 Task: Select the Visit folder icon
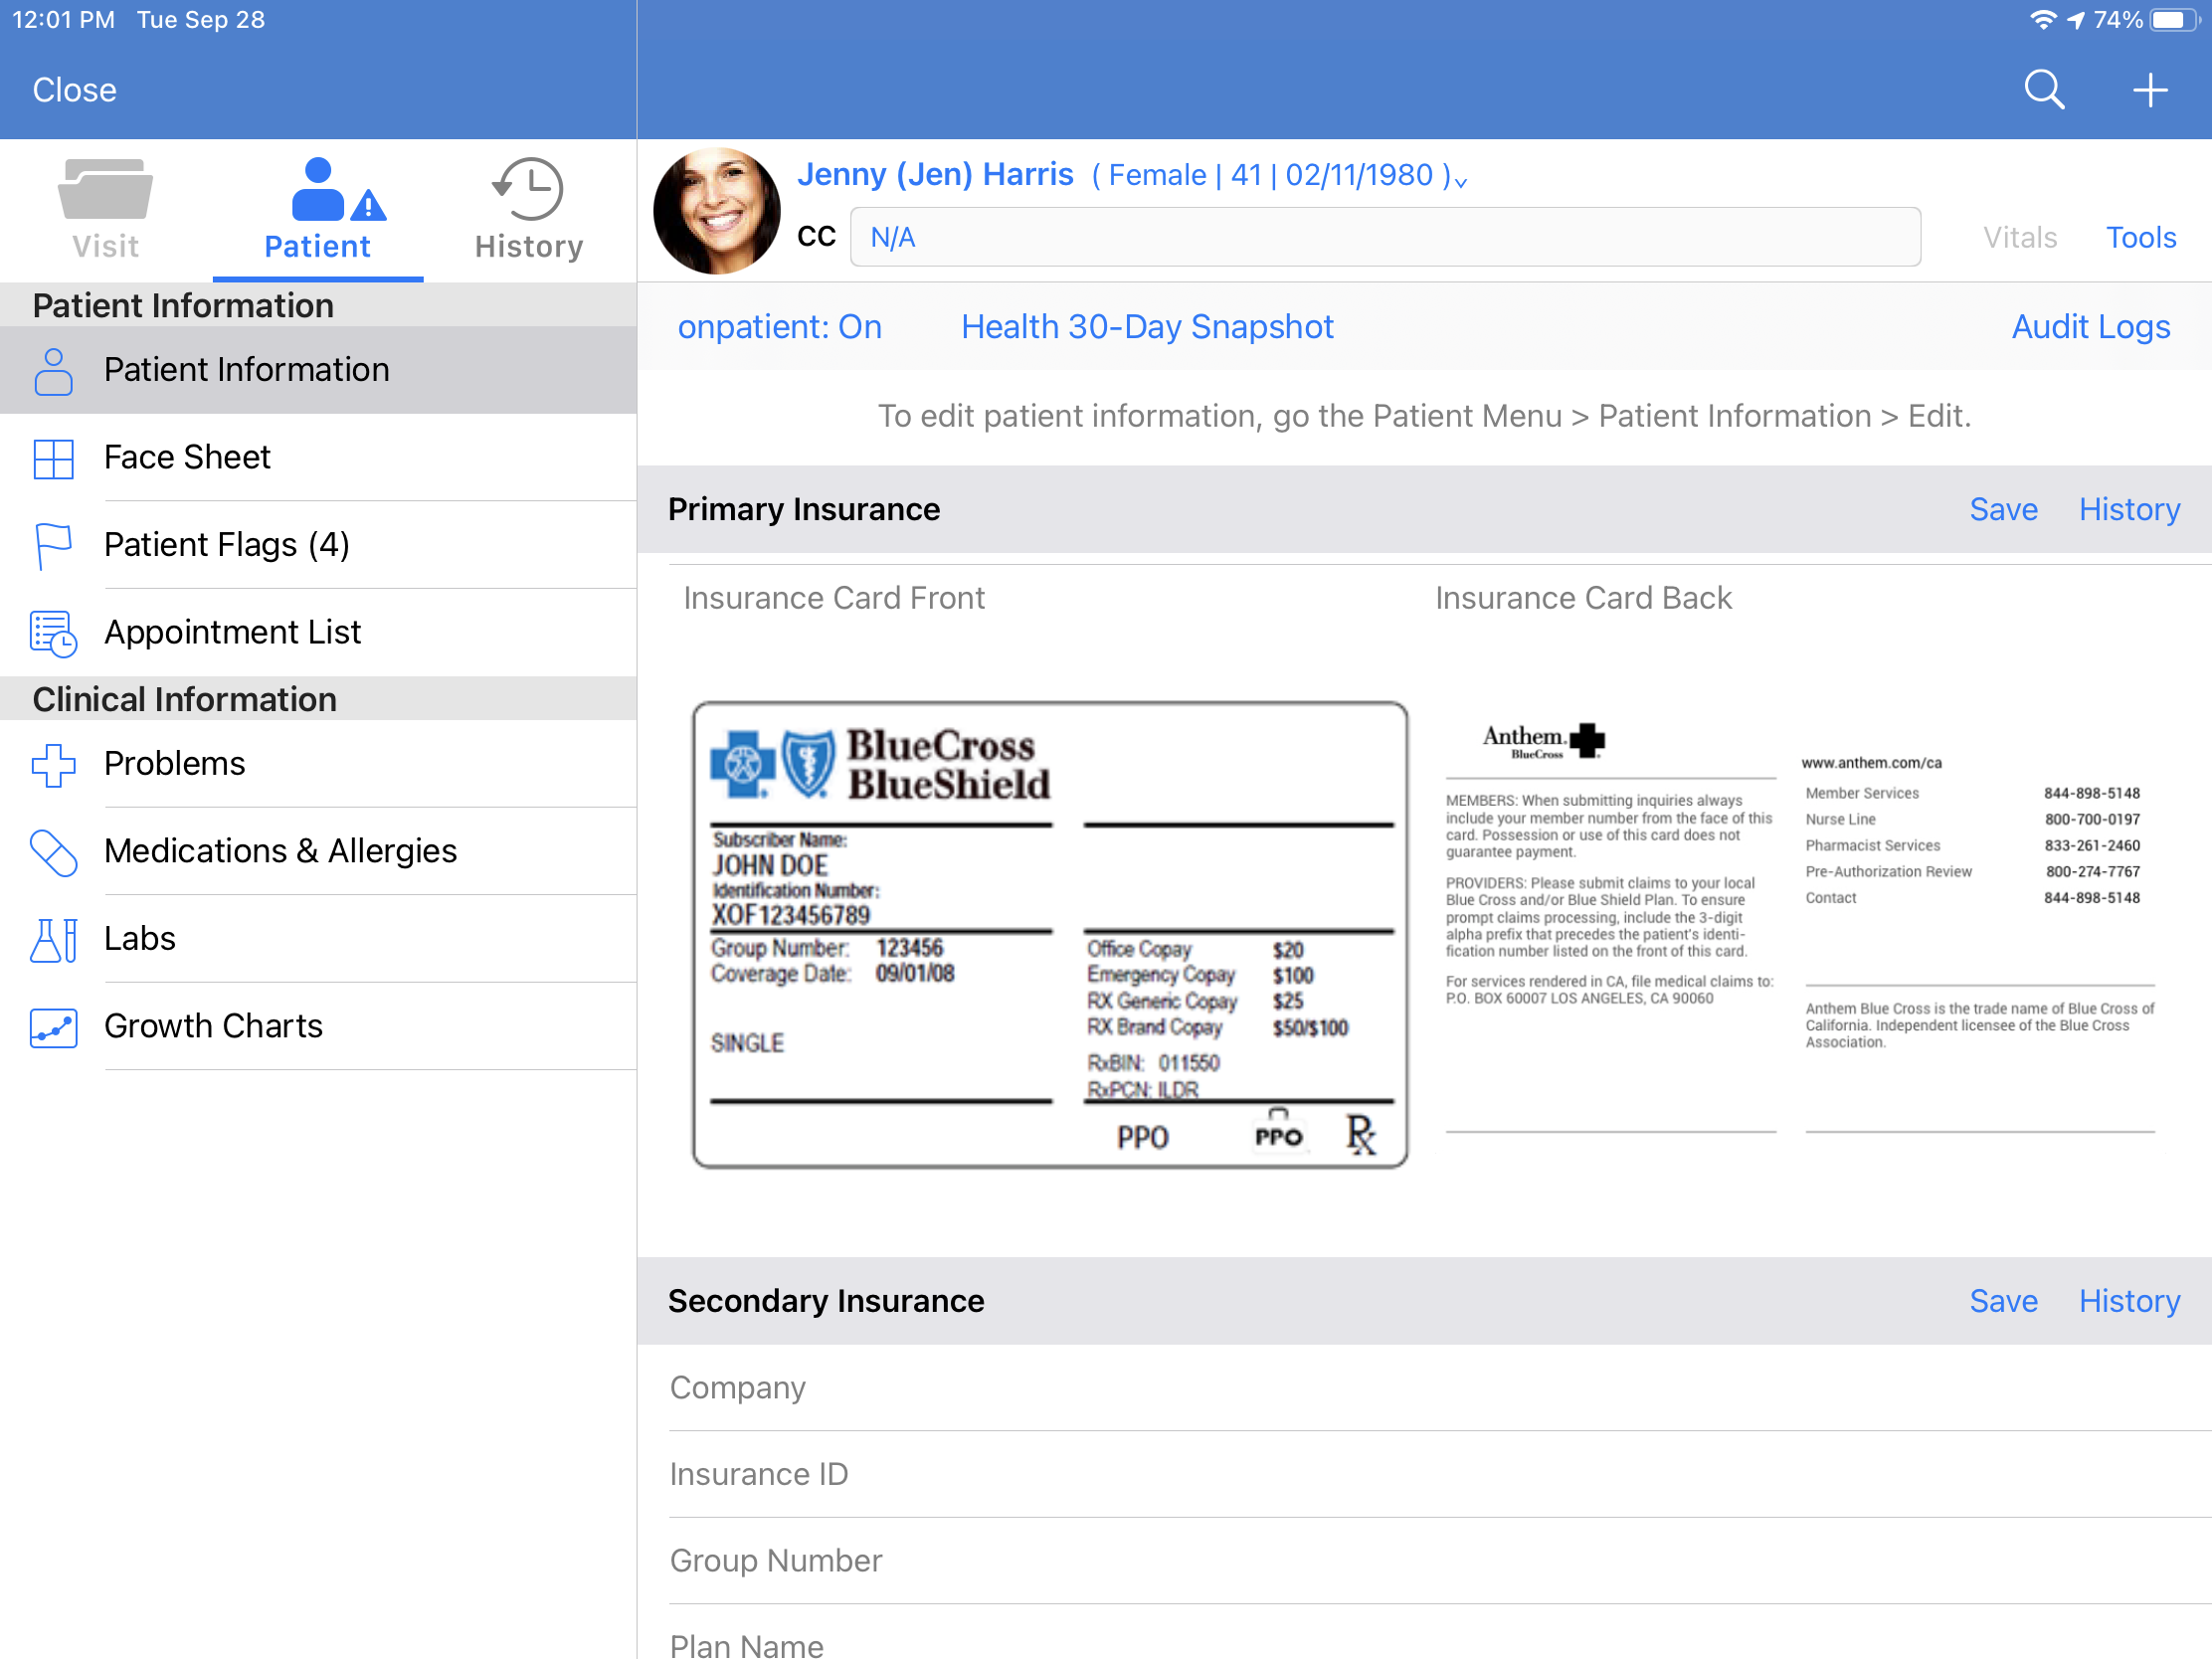(x=105, y=189)
